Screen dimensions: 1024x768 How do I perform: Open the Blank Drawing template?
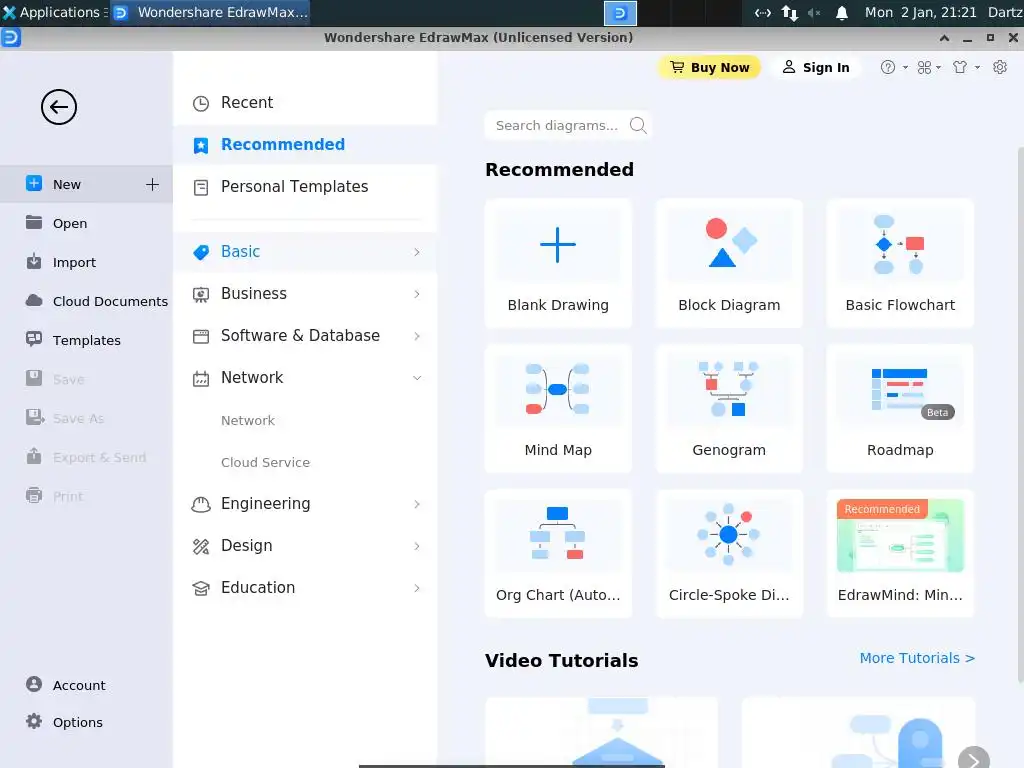pos(558,263)
